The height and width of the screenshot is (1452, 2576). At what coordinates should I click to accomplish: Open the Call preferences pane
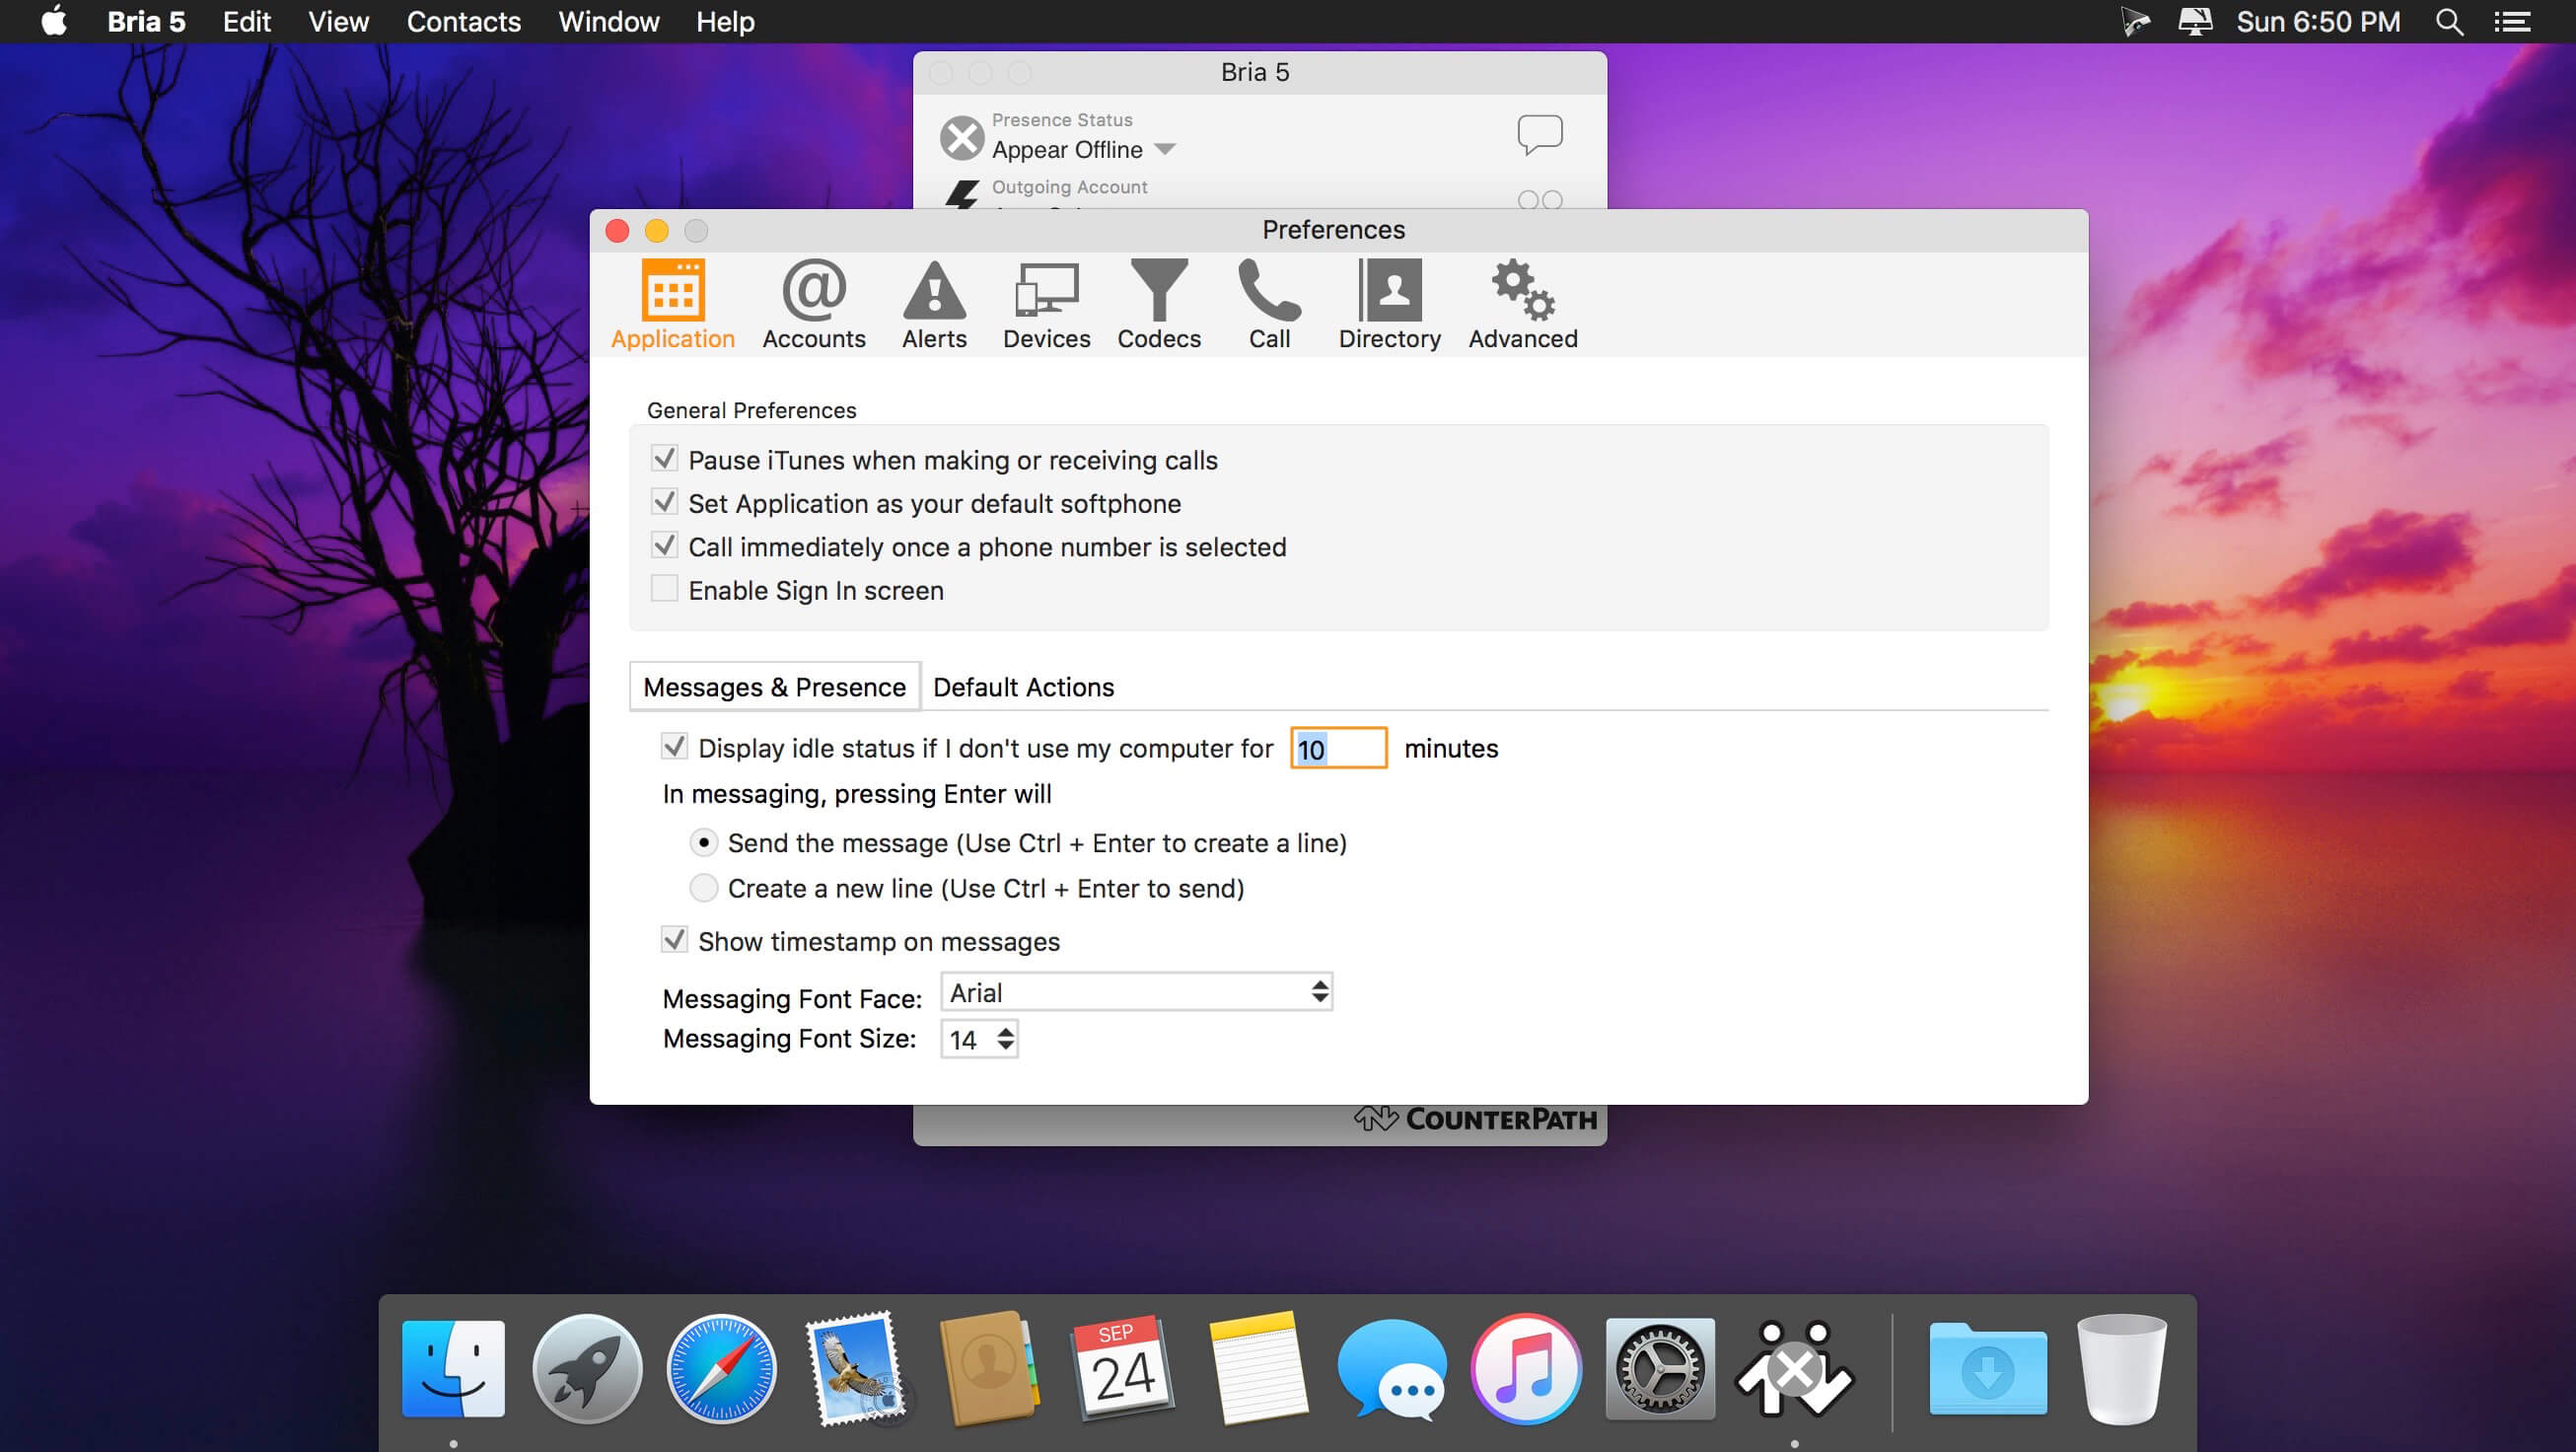[1269, 305]
